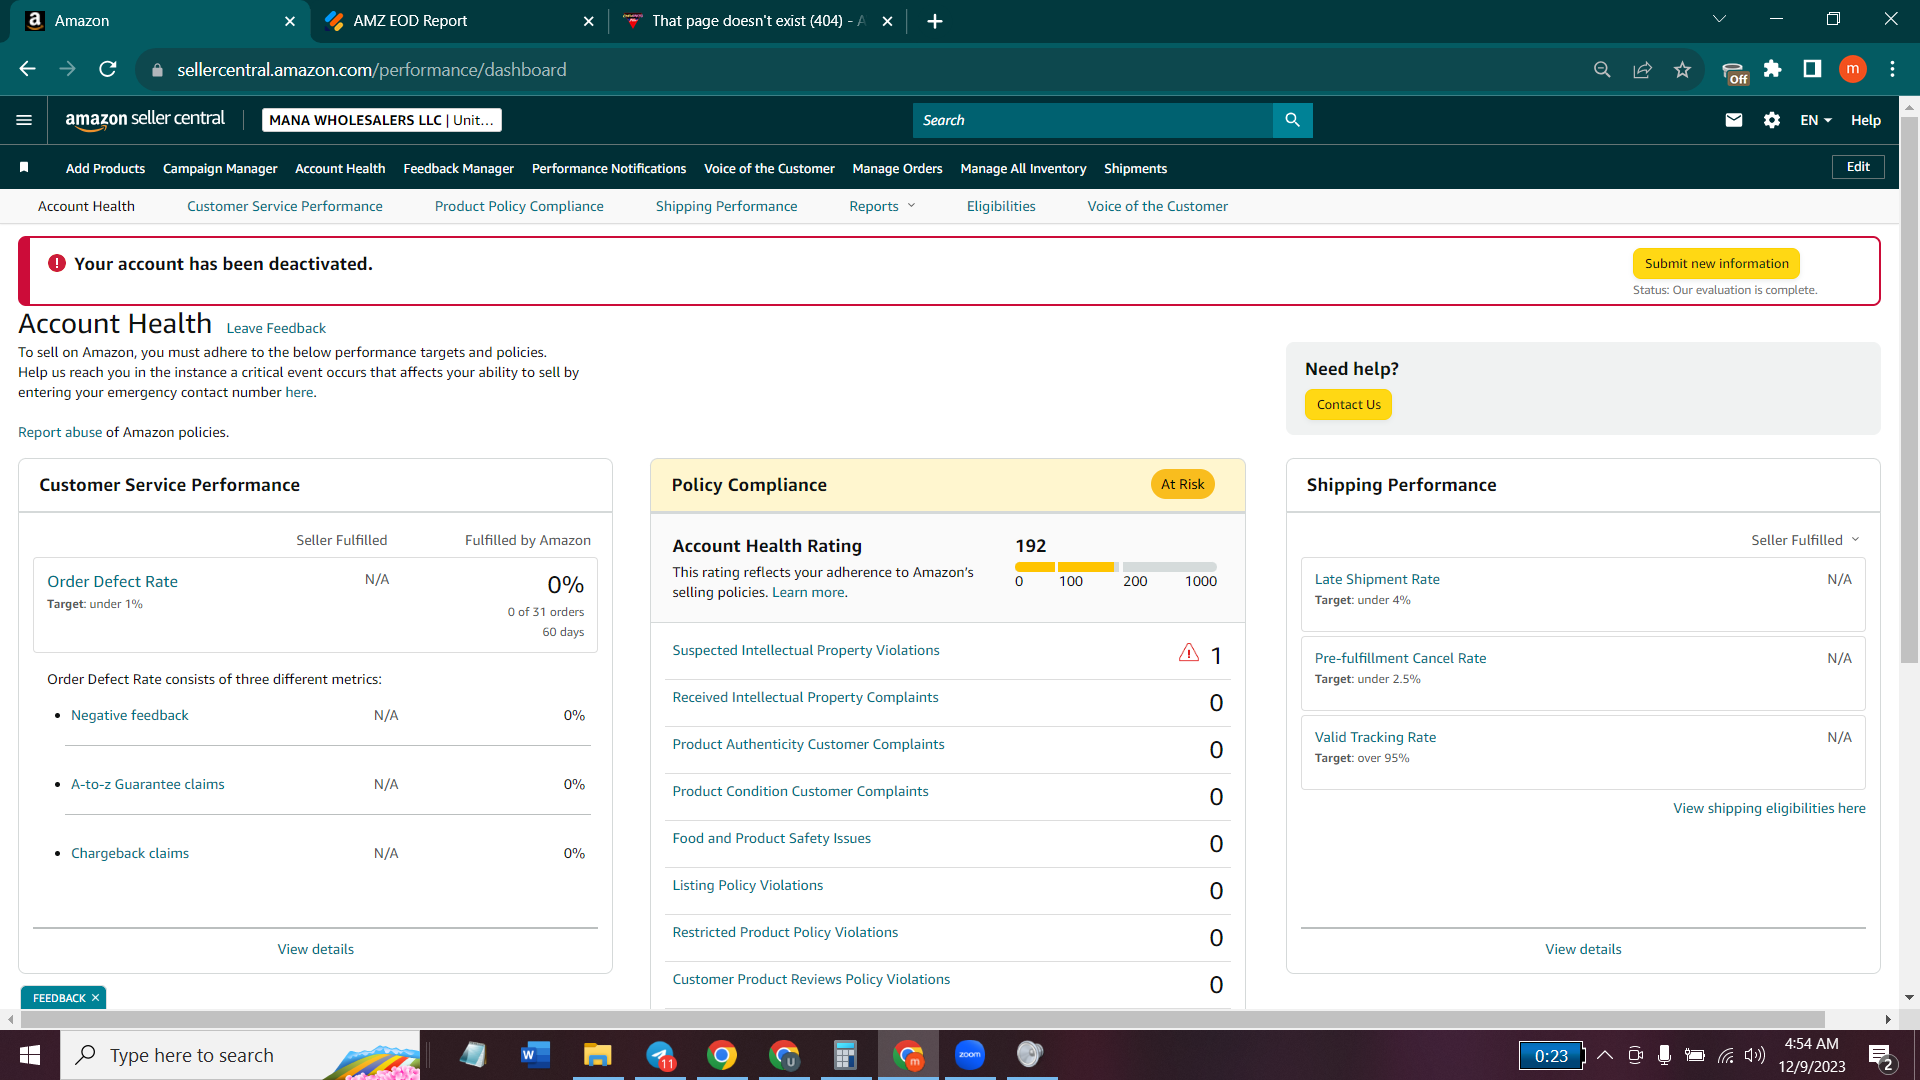Screen dimensions: 1920x1080
Task: Open Telegram from the taskbar
Action: (660, 1055)
